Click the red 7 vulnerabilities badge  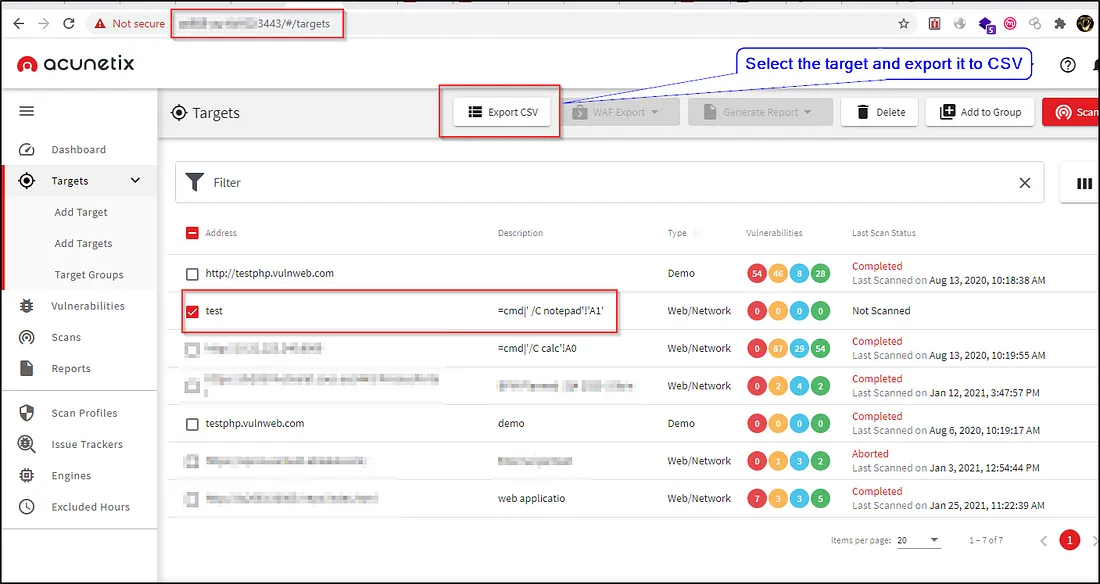click(757, 499)
